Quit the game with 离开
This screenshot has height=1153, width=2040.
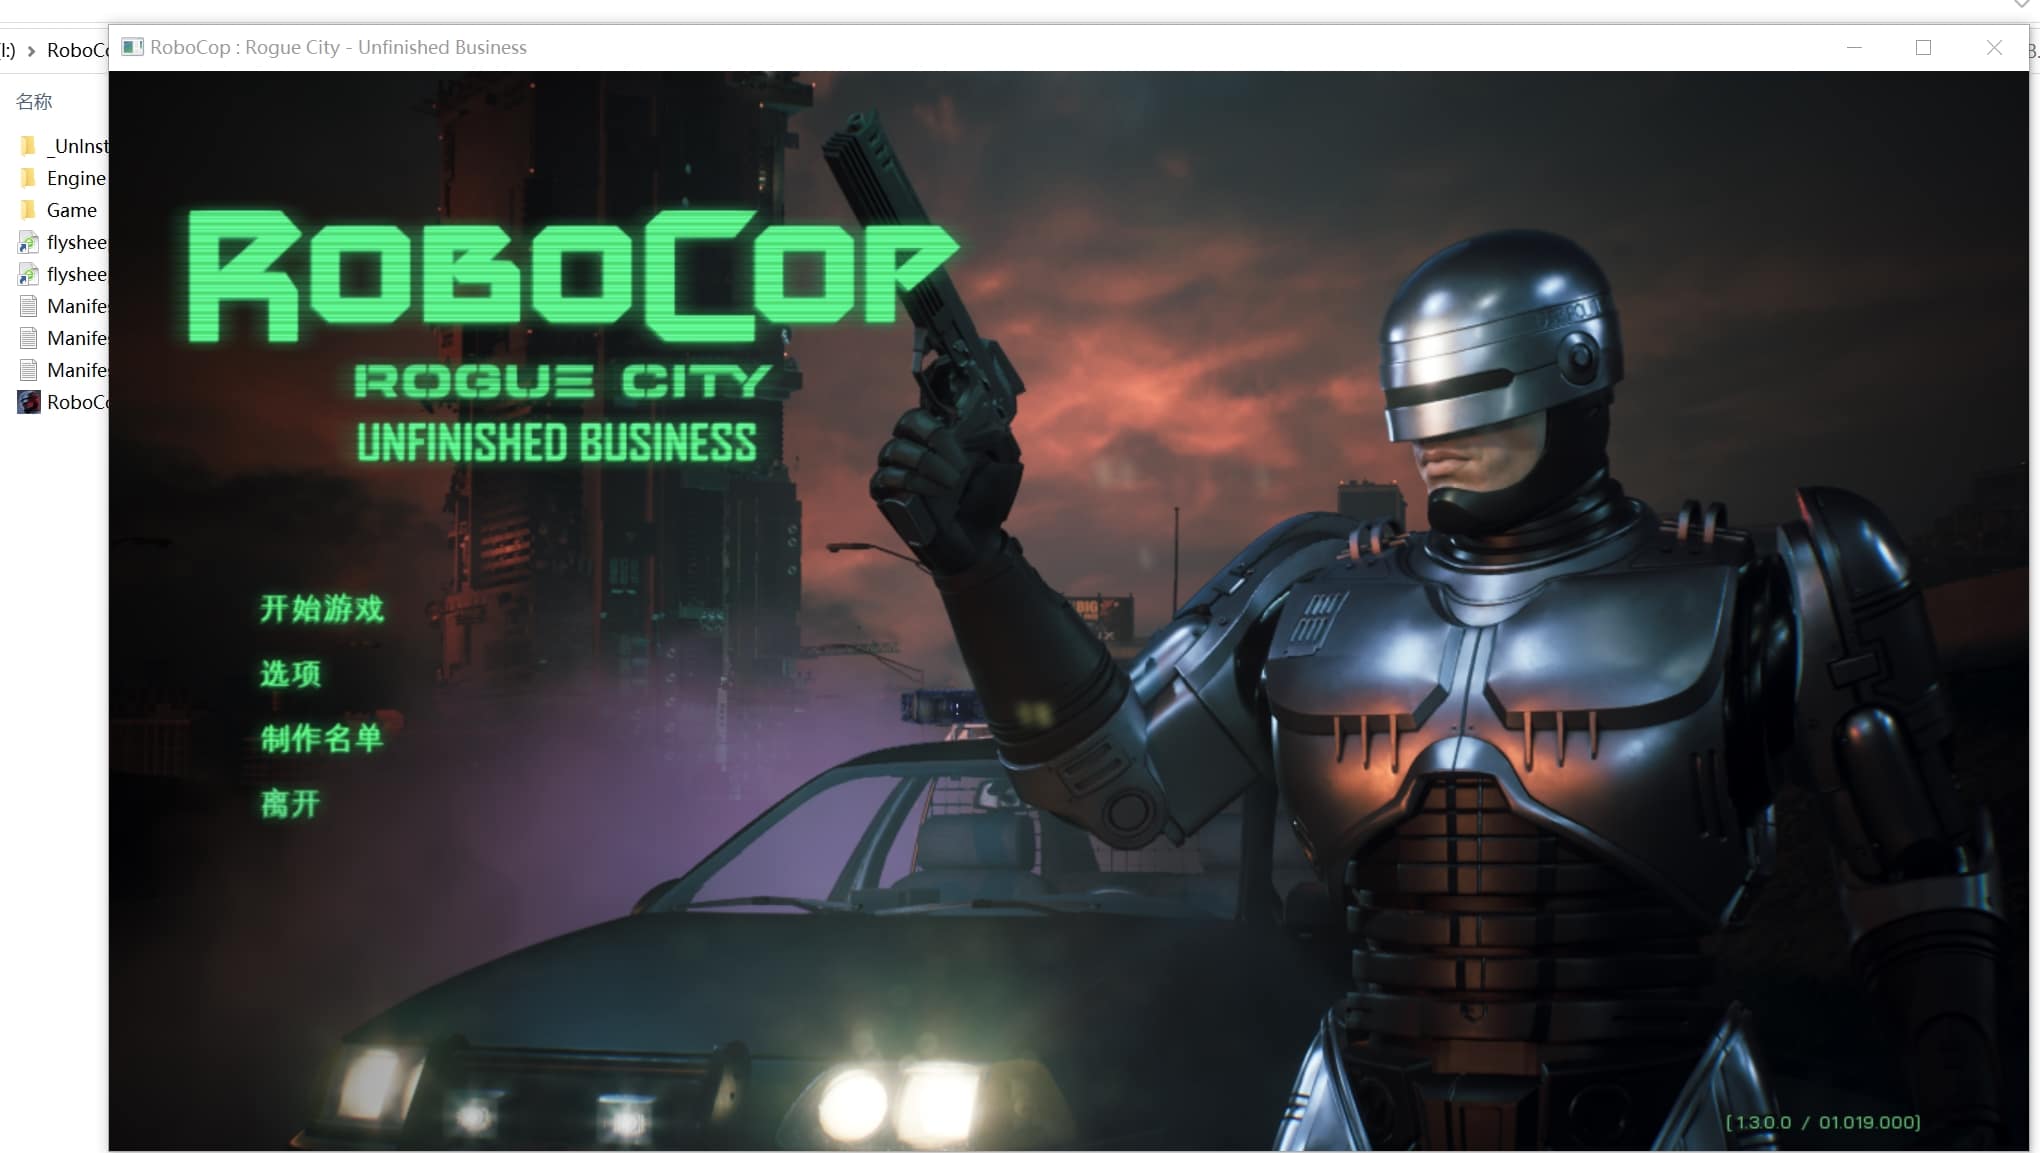290,803
